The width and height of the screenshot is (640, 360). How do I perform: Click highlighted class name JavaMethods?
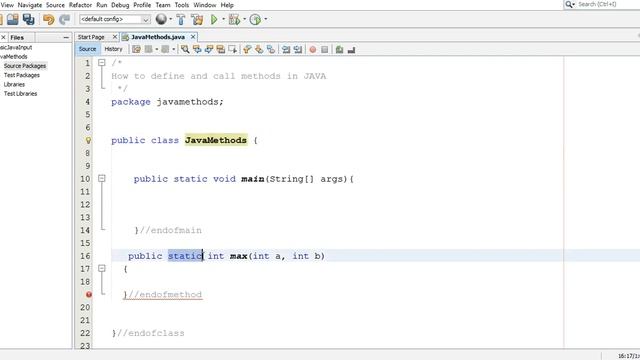(x=216, y=140)
